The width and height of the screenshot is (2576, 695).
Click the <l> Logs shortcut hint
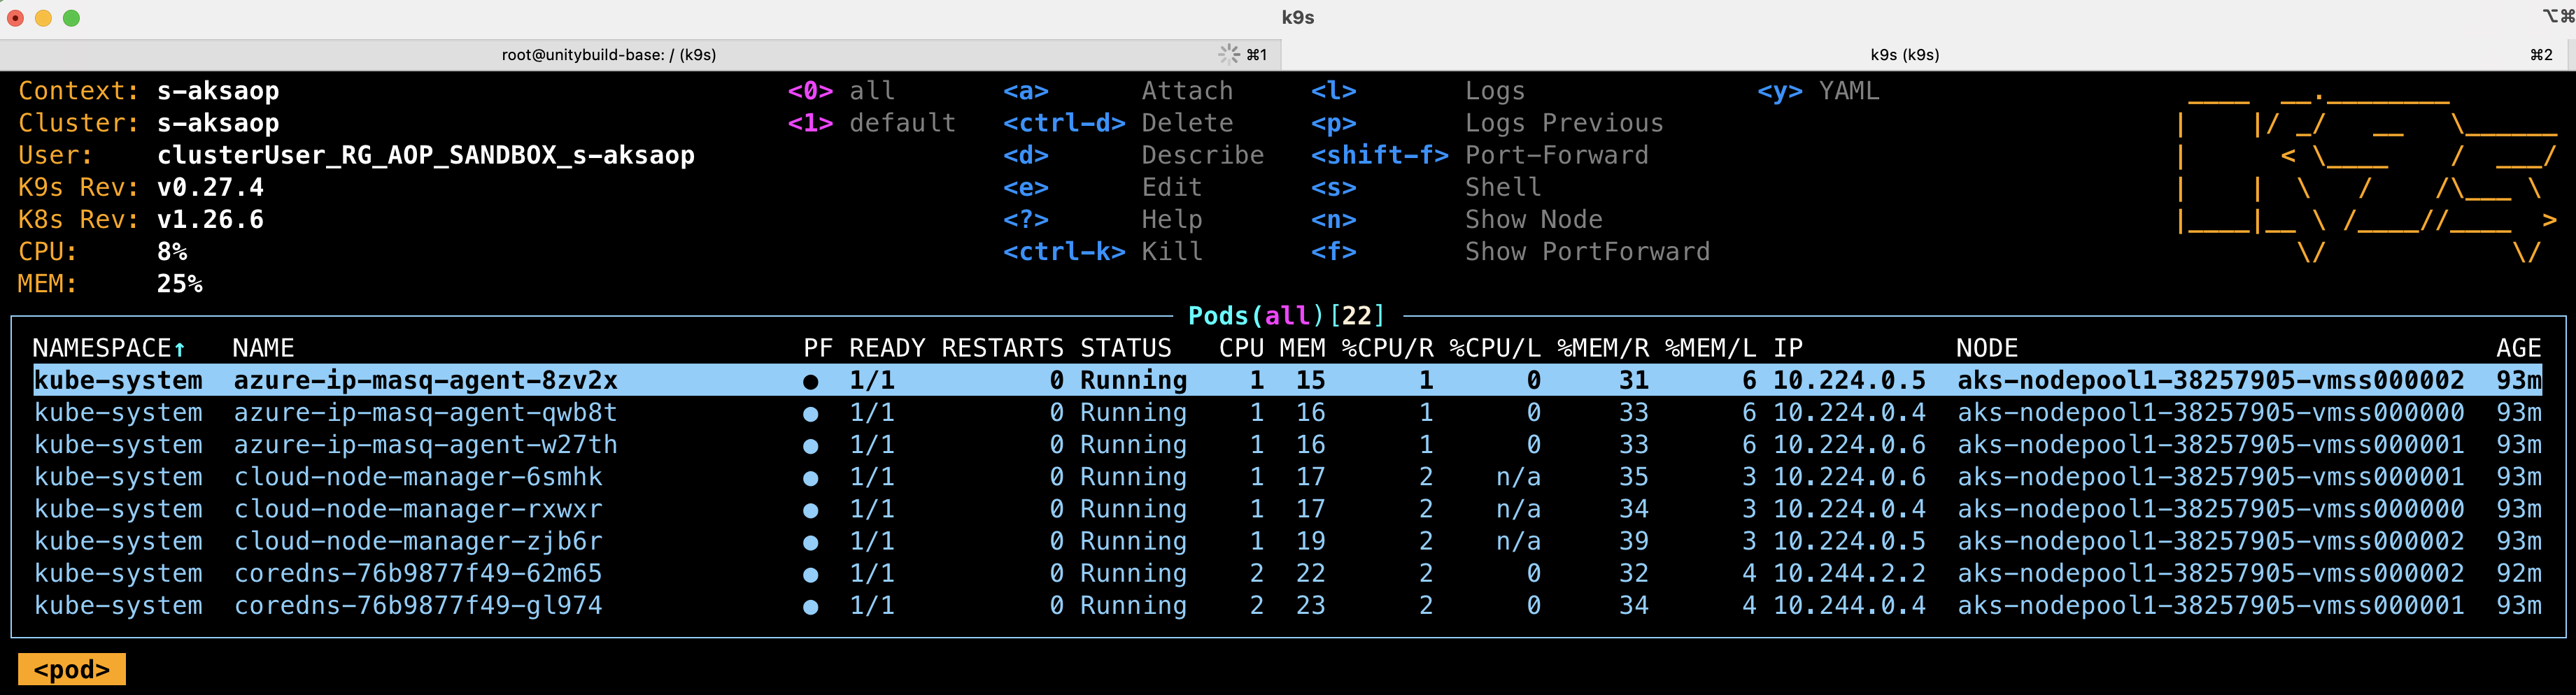1418,91
